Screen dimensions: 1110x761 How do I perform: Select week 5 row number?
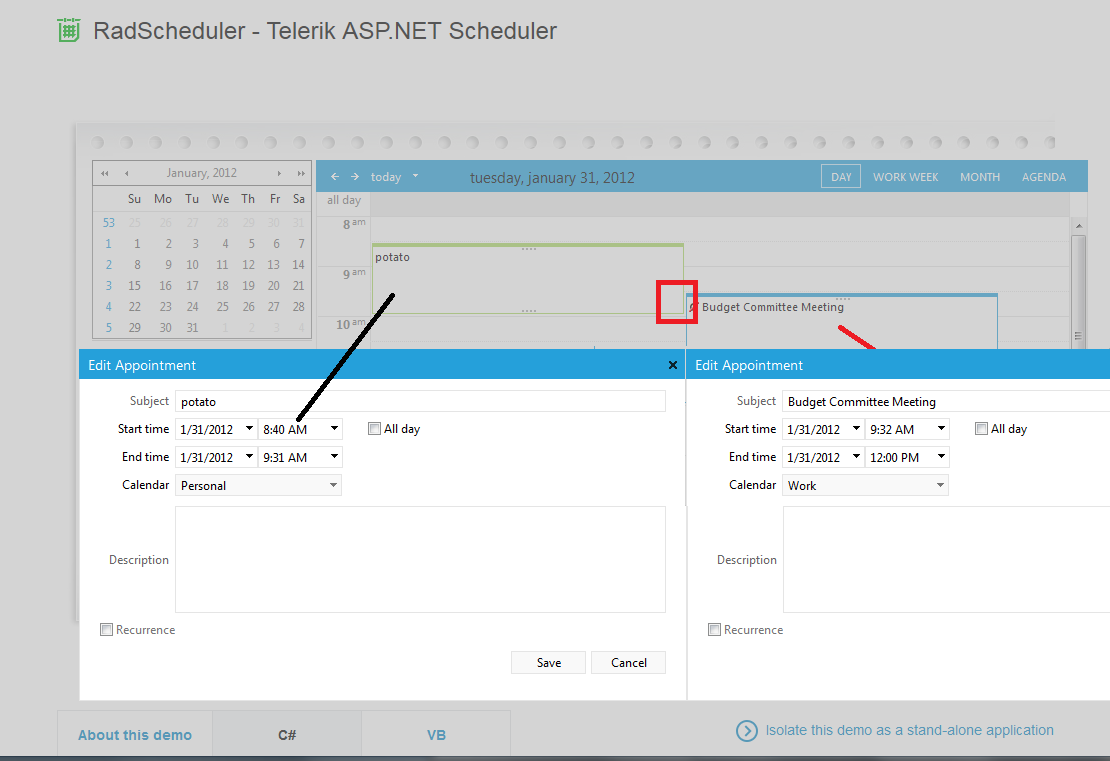pos(108,328)
